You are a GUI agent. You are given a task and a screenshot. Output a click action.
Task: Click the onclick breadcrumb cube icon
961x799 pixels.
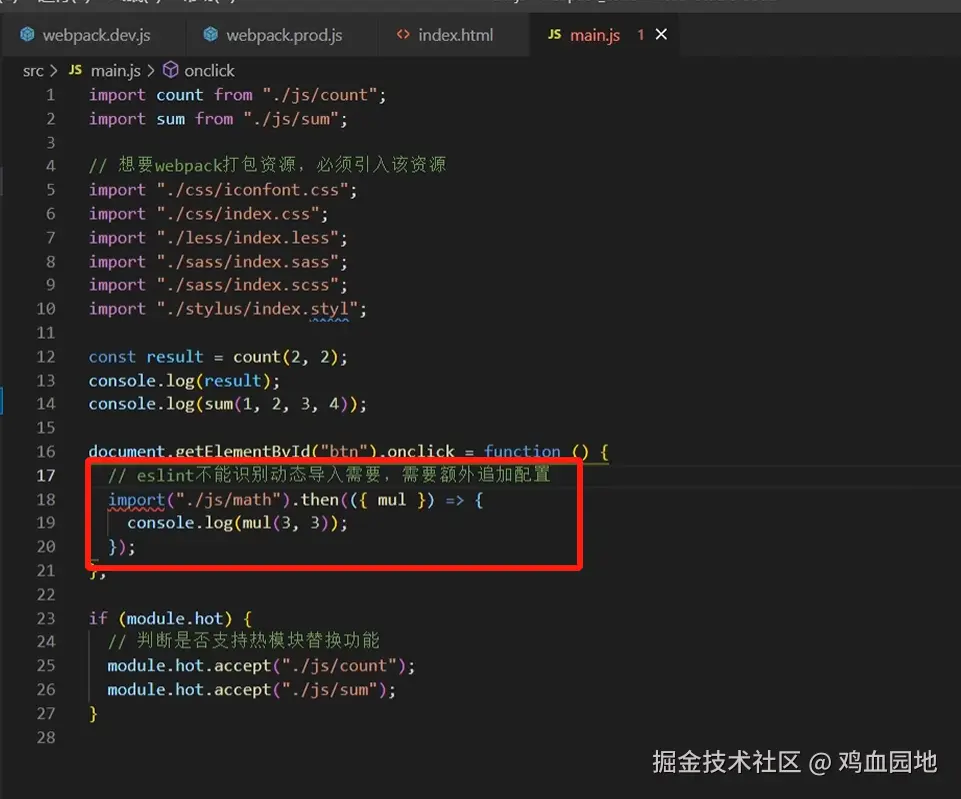tap(170, 70)
